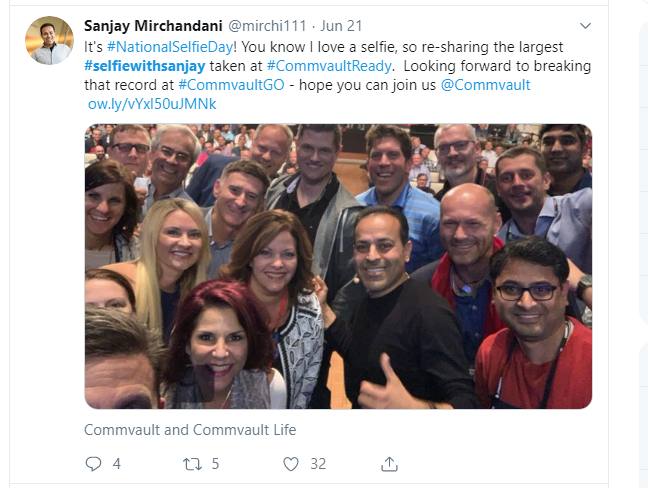Viewport: 648px width, 488px height.
Task: Click the retweet count of 5
Action: tap(215, 464)
